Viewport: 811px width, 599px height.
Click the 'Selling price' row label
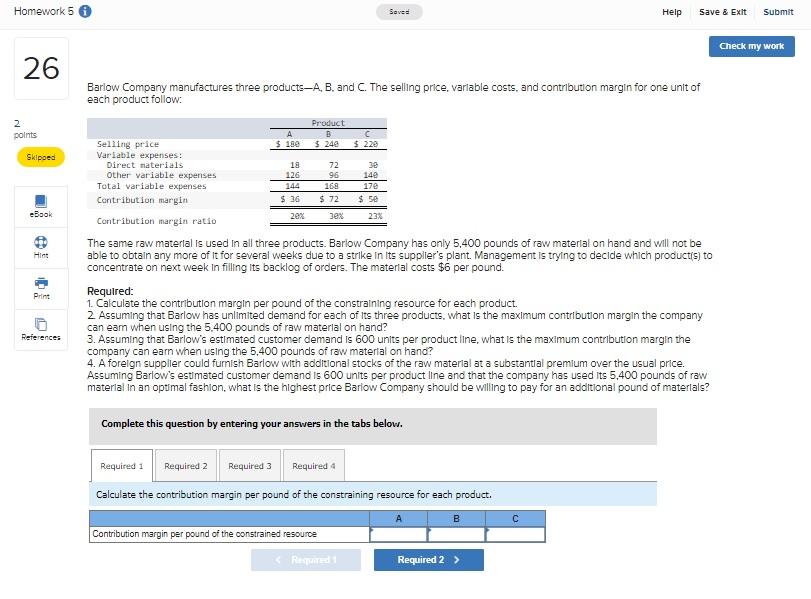click(x=128, y=144)
